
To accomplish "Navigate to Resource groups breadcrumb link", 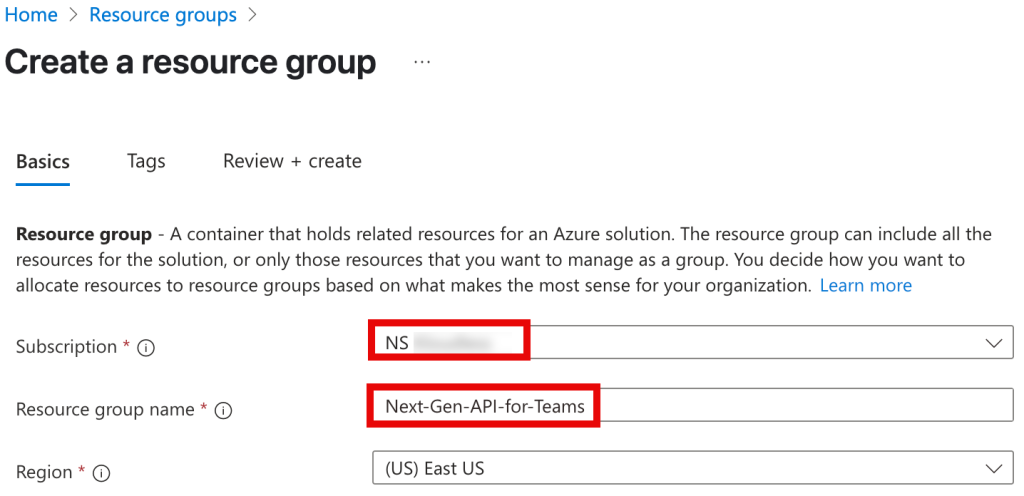I will click(163, 15).
